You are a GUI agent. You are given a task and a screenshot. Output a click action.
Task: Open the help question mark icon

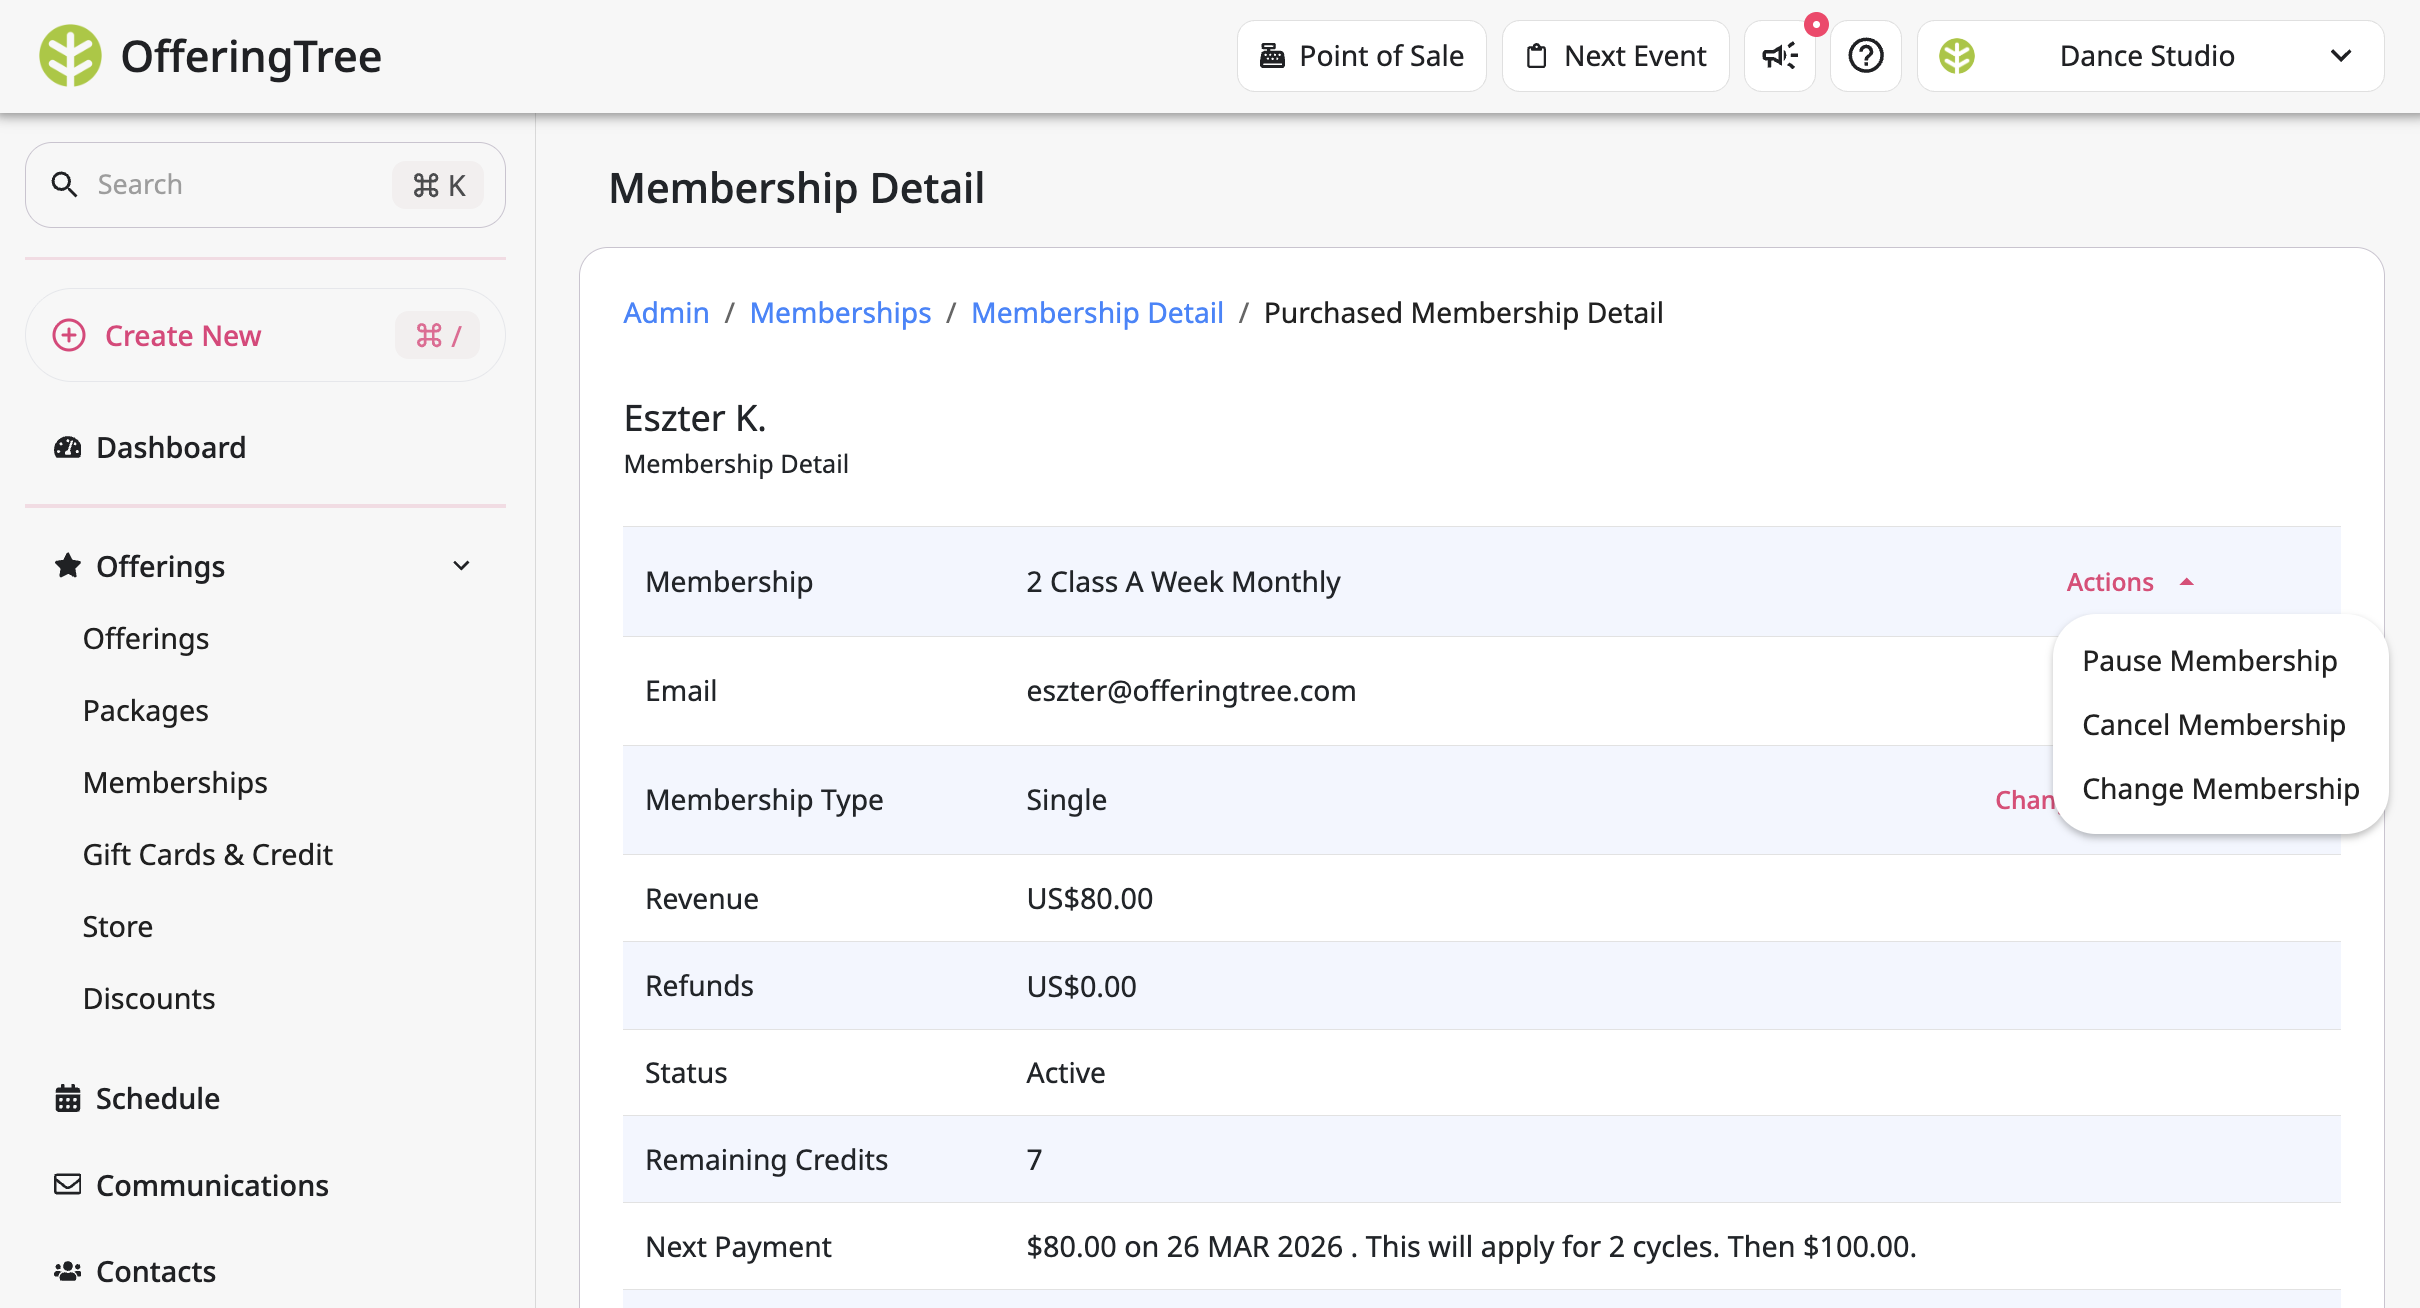click(x=1866, y=56)
